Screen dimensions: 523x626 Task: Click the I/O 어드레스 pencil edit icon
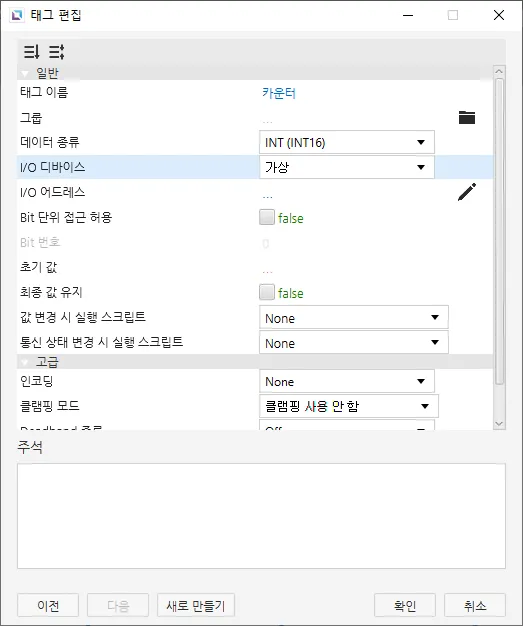pos(467,192)
